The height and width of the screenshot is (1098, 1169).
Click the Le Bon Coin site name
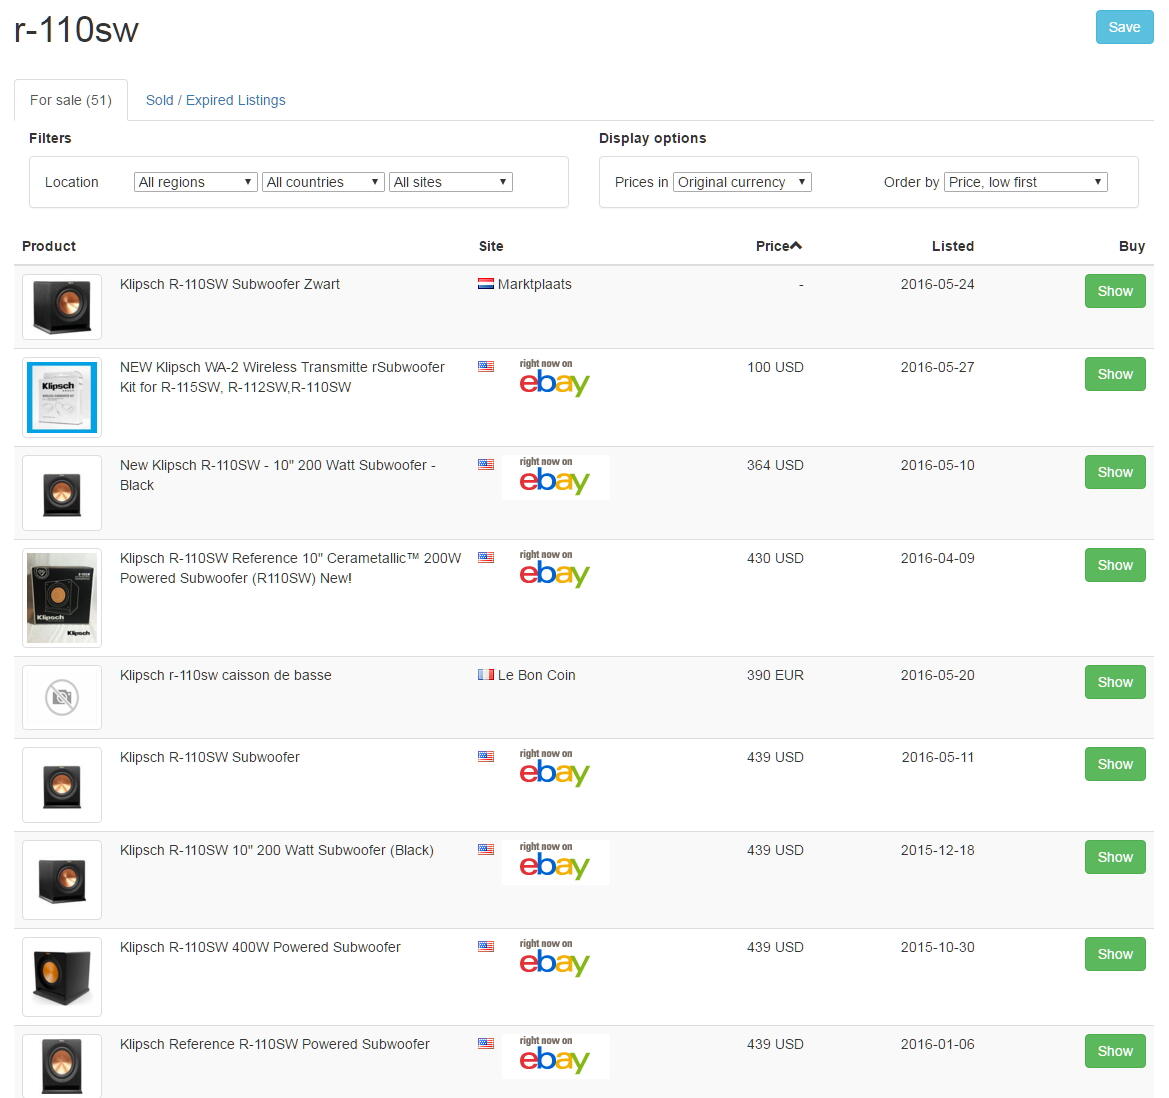pyautogui.click(x=536, y=675)
